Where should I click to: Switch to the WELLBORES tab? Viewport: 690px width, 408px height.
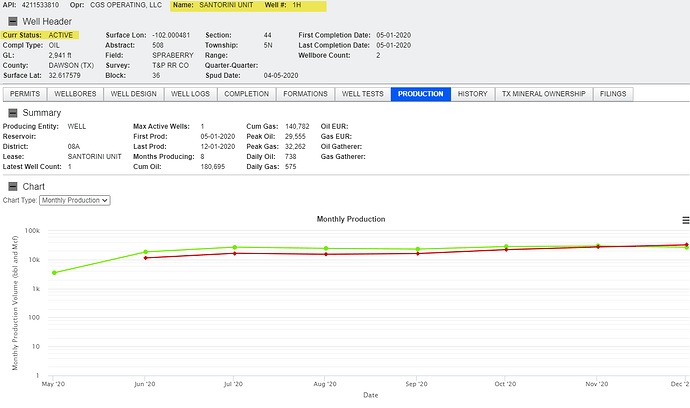75,94
